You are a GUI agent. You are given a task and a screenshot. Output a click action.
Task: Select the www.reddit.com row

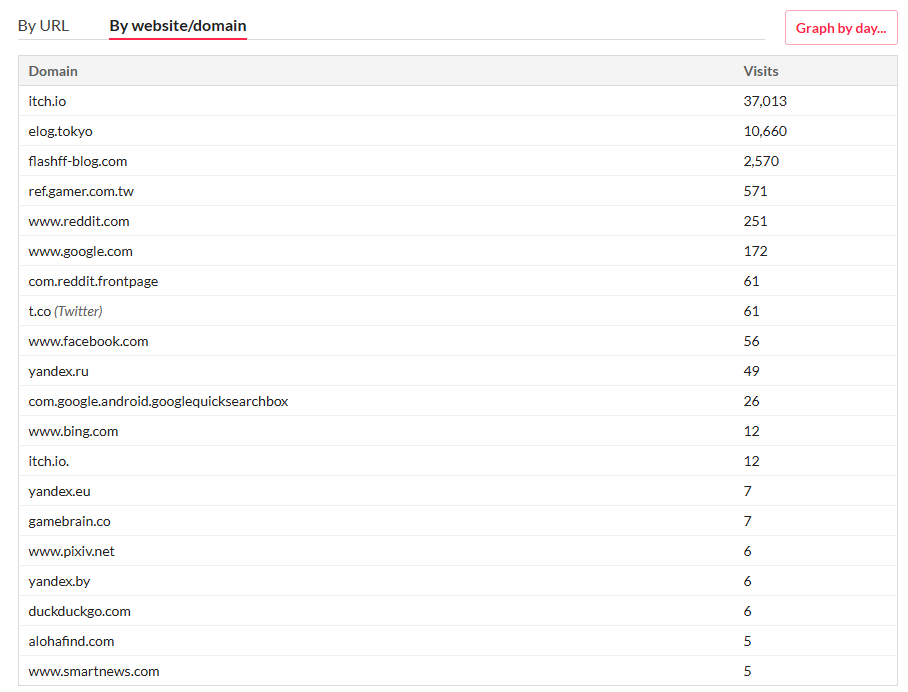coord(79,221)
